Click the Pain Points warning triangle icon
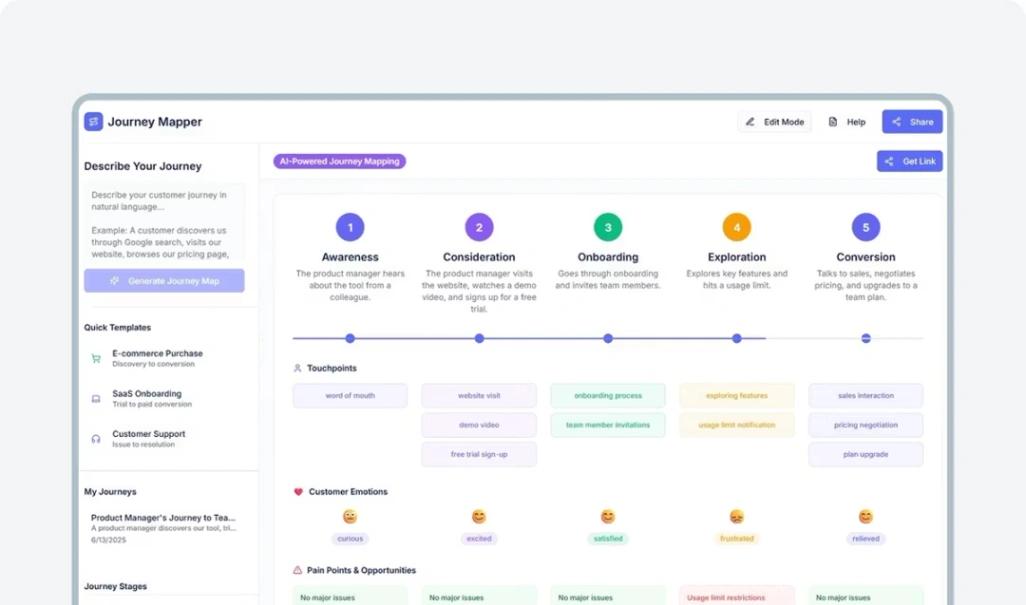This screenshot has width=1026, height=605. tap(298, 570)
